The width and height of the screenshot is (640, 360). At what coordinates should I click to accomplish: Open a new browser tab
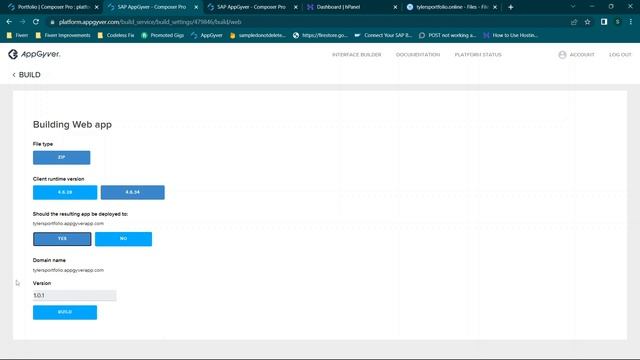coord(511,7)
